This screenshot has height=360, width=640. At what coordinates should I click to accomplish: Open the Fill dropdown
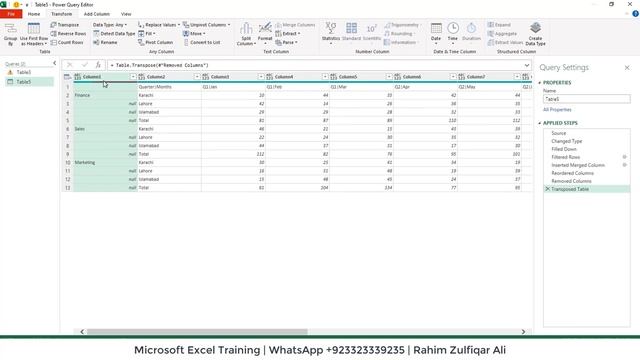(x=147, y=33)
